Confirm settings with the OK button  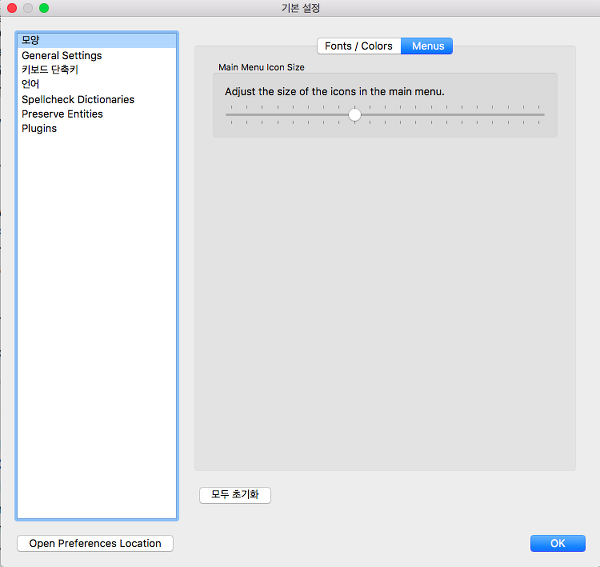pyautogui.click(x=558, y=543)
